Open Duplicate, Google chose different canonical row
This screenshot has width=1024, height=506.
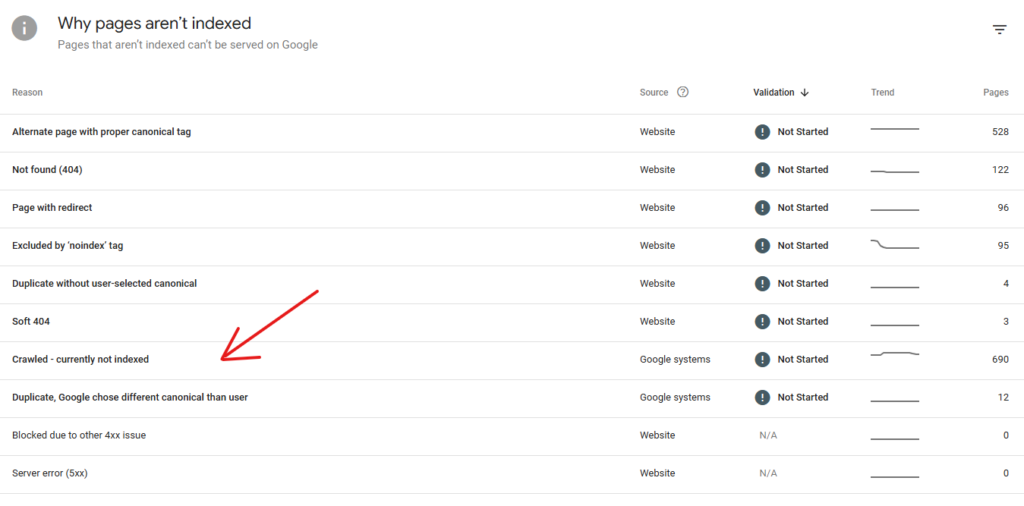pos(130,398)
